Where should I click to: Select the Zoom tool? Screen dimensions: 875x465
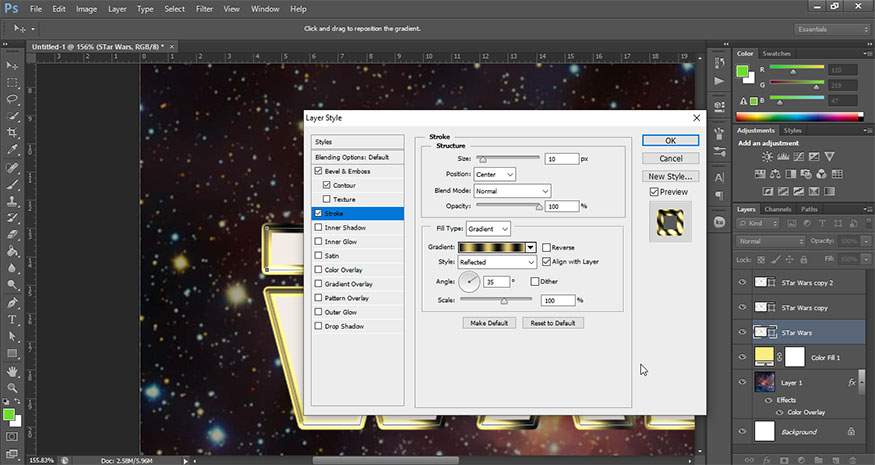[12, 387]
